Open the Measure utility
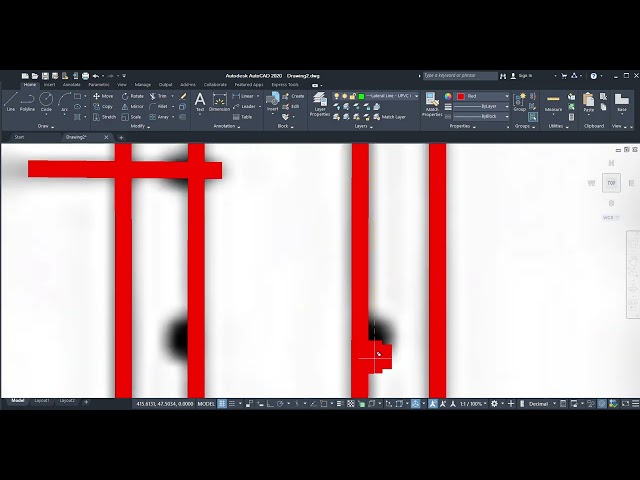Screen dimensions: 640x480 pyautogui.click(x=553, y=103)
